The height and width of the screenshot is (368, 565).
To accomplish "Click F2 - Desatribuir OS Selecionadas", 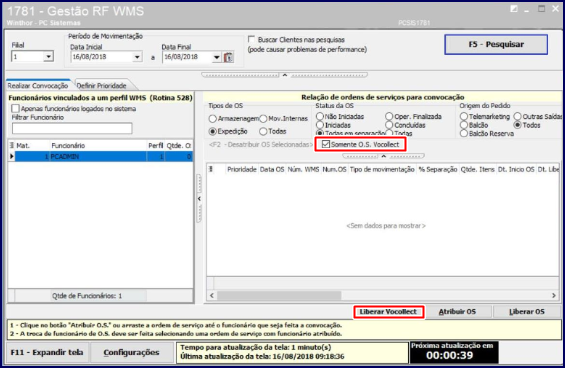I will point(261,145).
